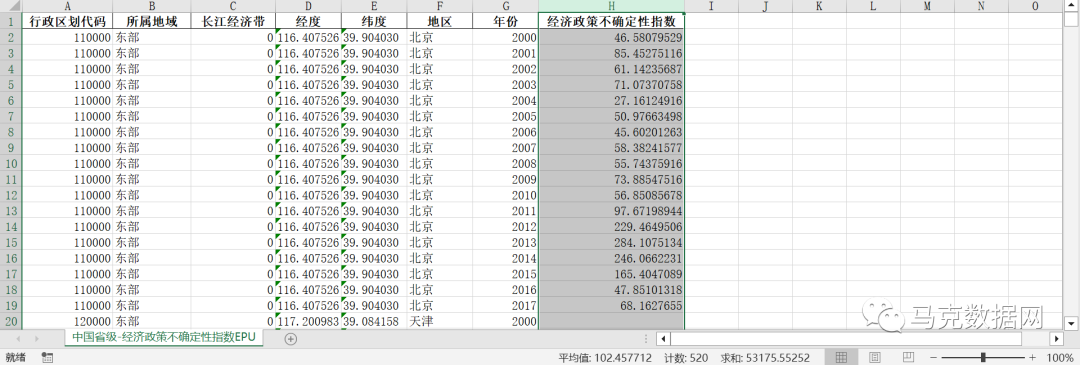Click zoom in plus button
The height and width of the screenshot is (365, 1080).
tap(1032, 357)
